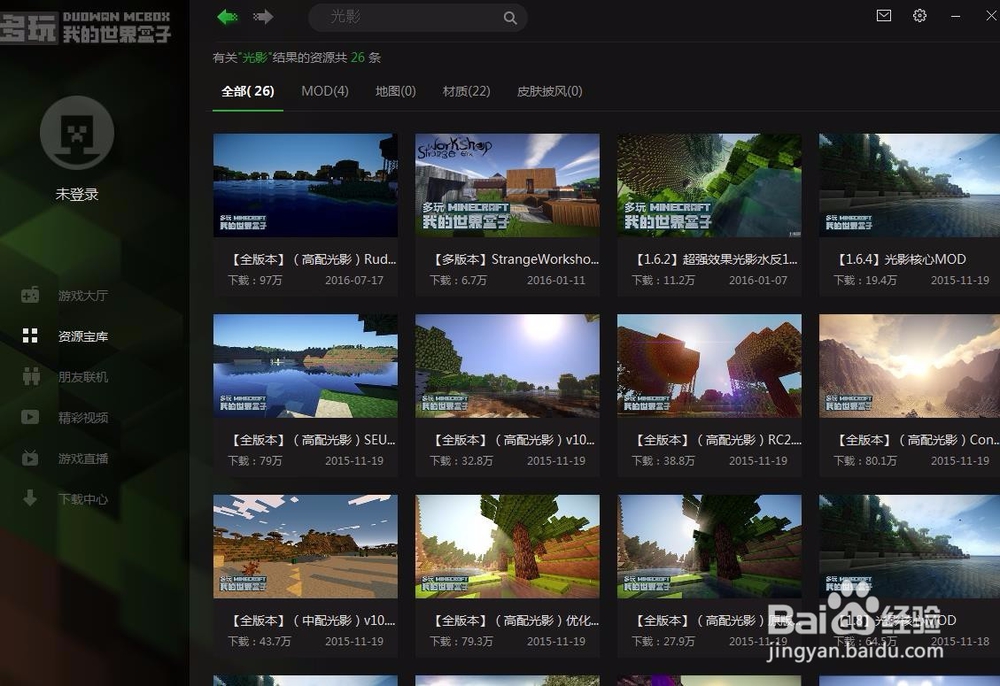Viewport: 1000px width, 686px height.
Task: Click the creeper avatar profile picture
Action: coord(77,133)
